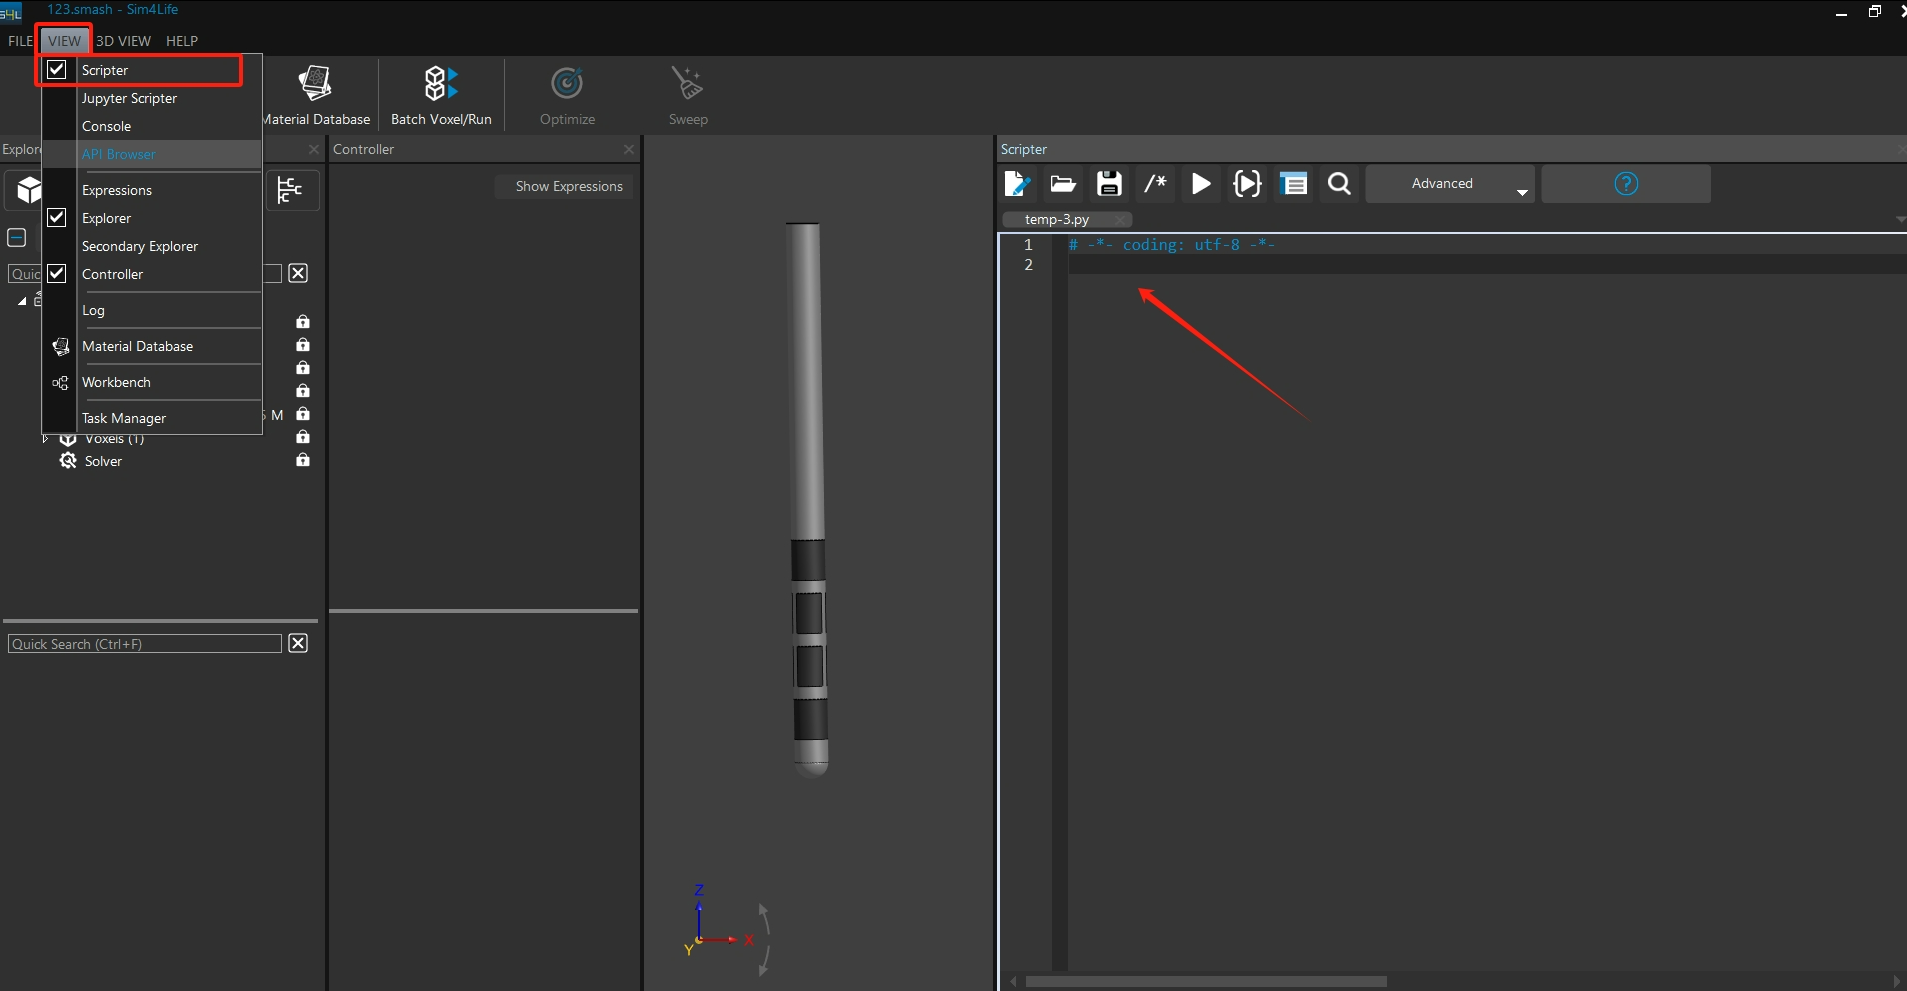
Task: Uncheck the Scripter checkbox in View menu
Action: click(x=57, y=70)
